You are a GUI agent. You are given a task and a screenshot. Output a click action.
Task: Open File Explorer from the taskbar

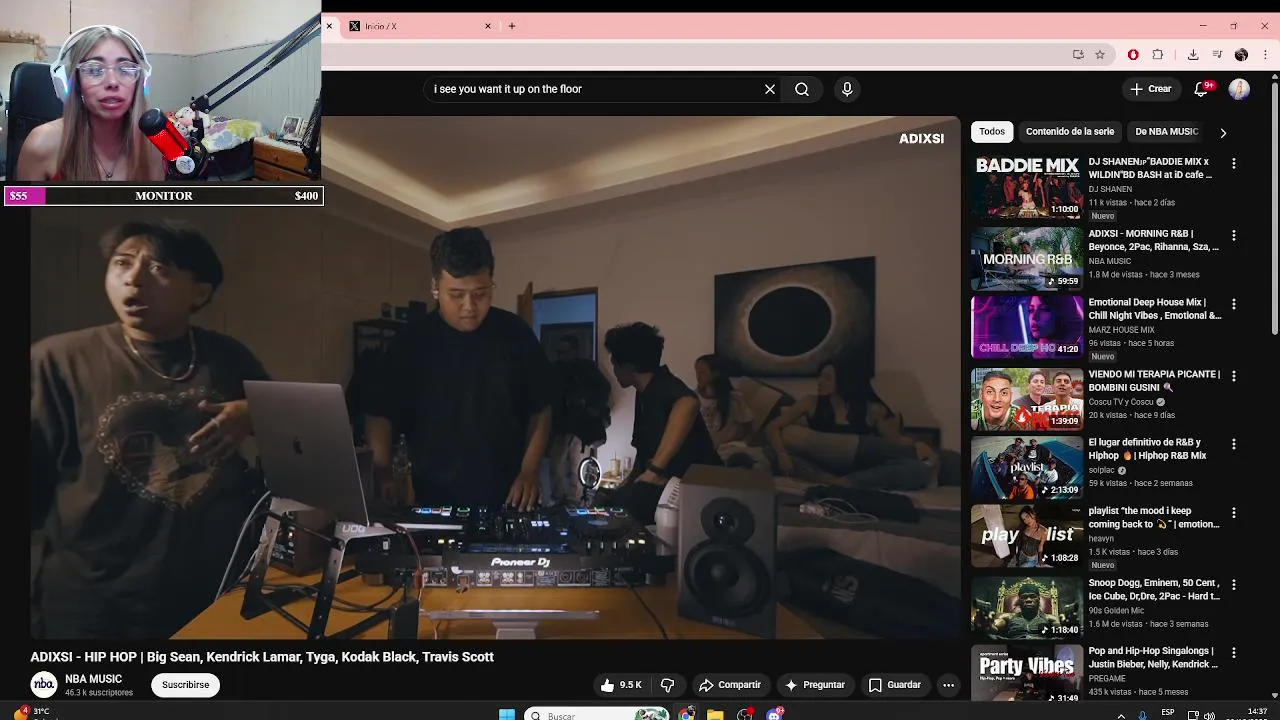click(x=715, y=715)
